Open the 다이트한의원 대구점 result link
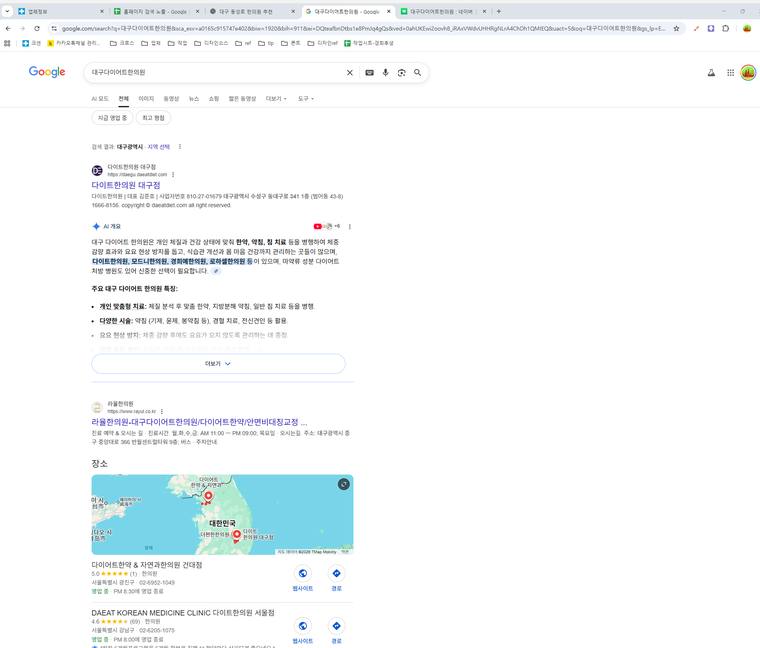Image resolution: width=760 pixels, height=648 pixels. click(126, 185)
